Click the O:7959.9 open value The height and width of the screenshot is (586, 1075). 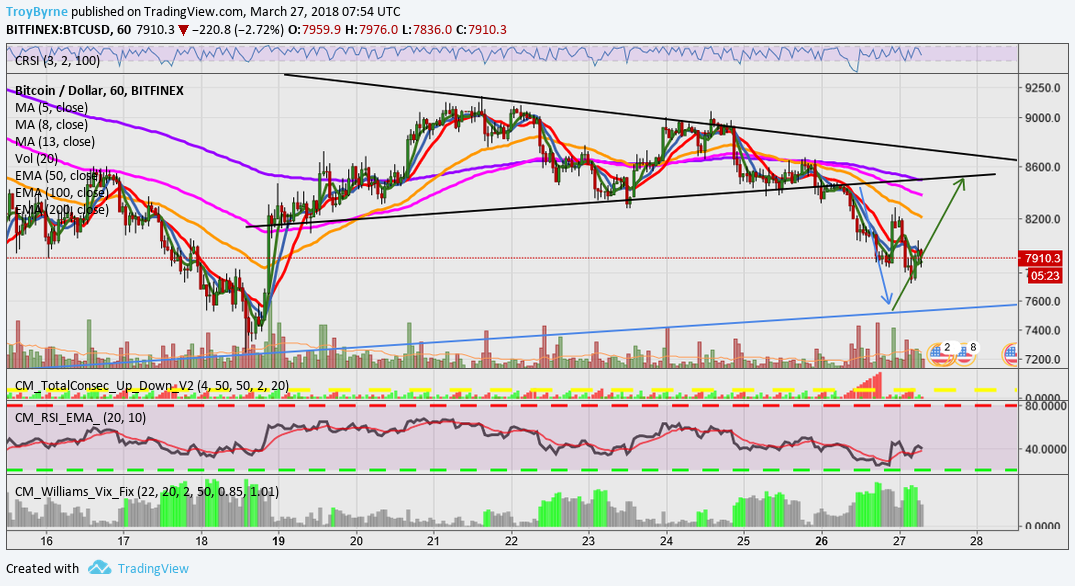[x=314, y=30]
